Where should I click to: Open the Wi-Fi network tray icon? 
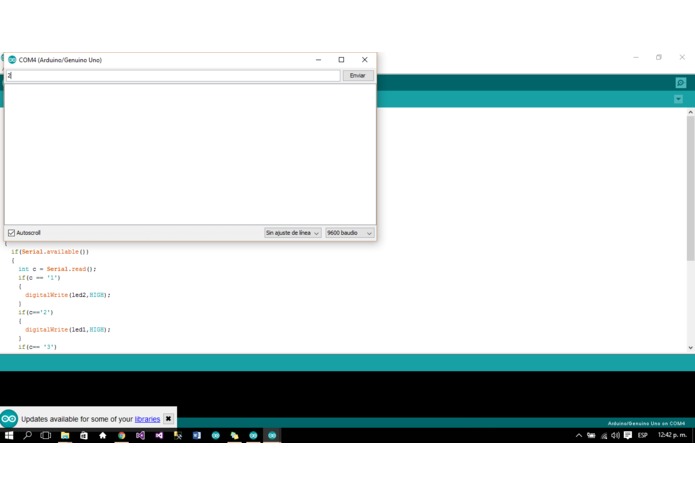pyautogui.click(x=604, y=436)
